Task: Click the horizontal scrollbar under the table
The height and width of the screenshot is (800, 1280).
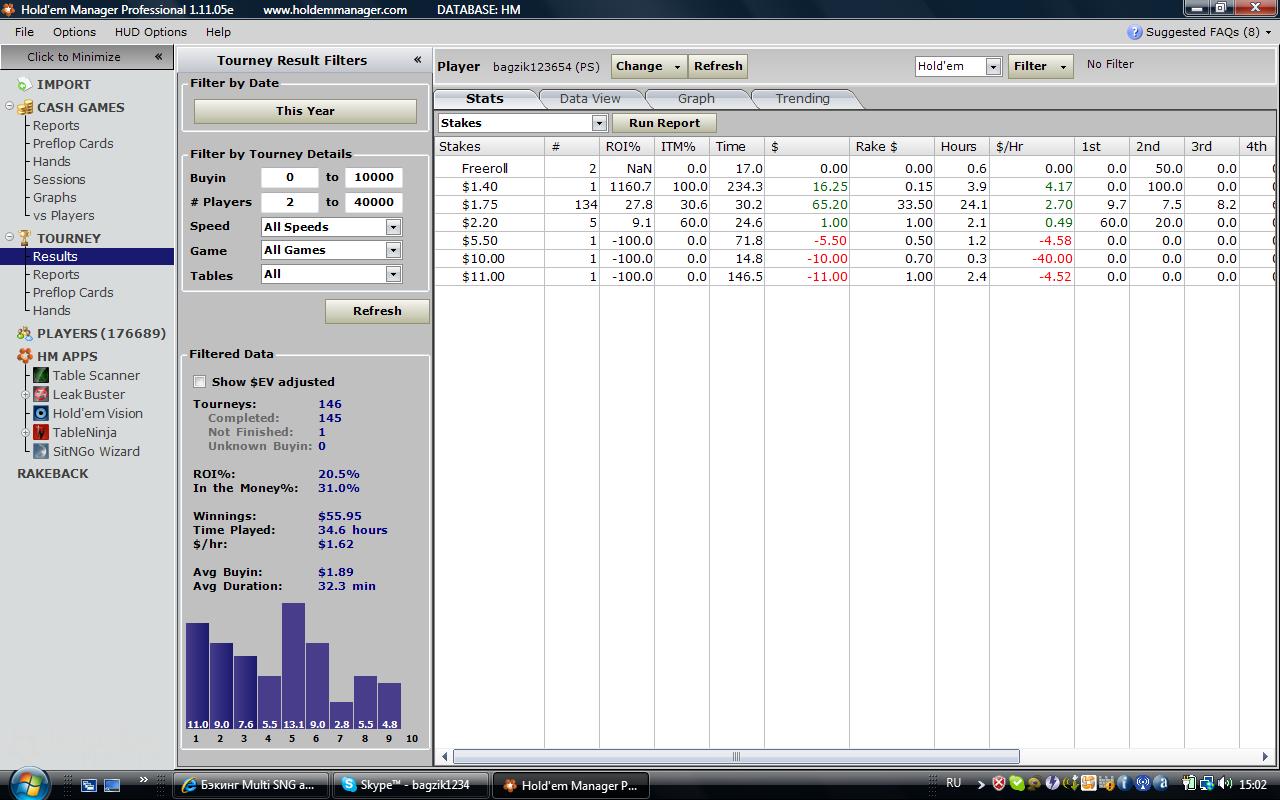Action: coord(736,756)
